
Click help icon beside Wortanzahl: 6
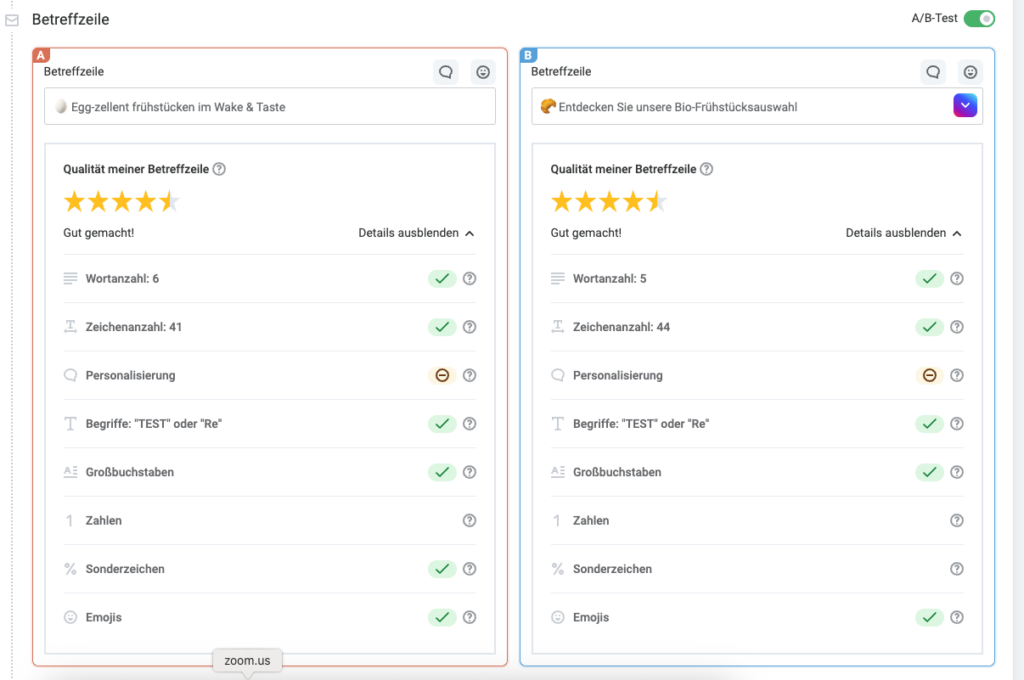(470, 279)
